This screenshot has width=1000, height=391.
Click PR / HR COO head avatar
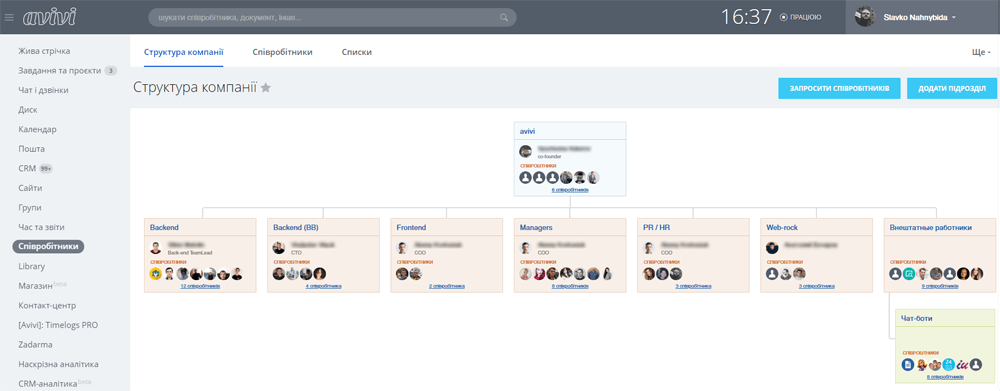649,248
